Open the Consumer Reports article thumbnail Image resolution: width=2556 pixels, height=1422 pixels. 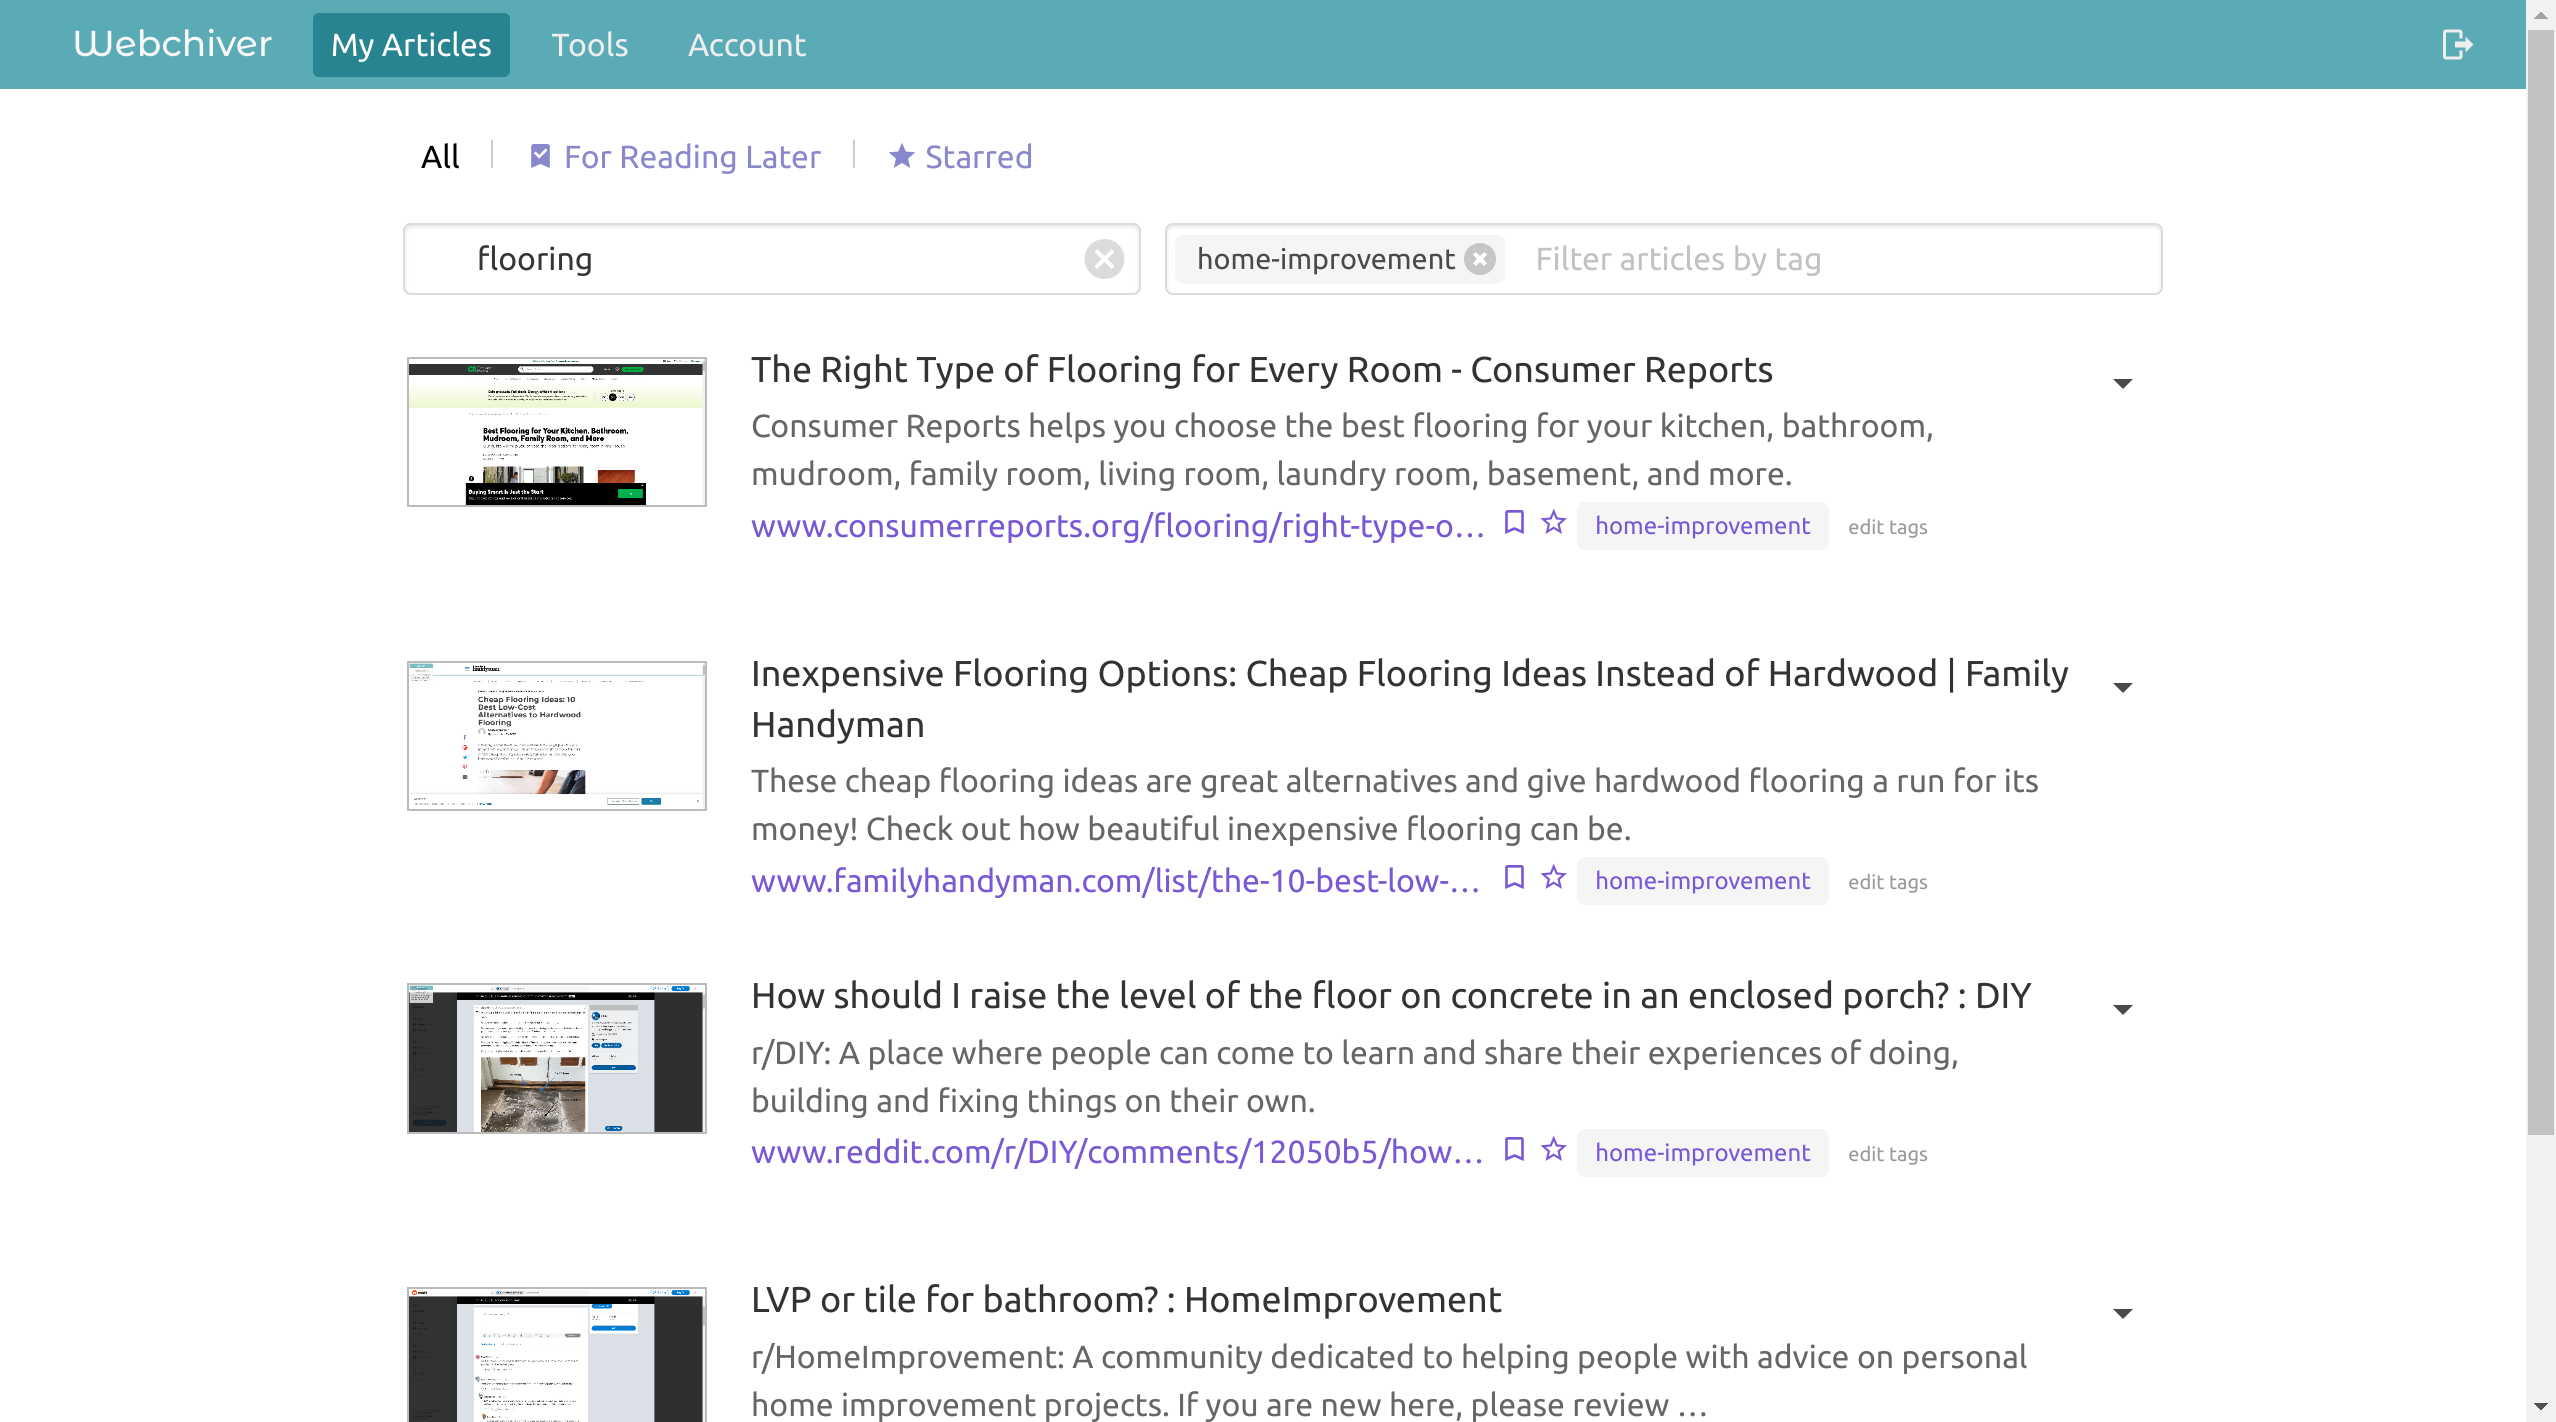(556, 432)
